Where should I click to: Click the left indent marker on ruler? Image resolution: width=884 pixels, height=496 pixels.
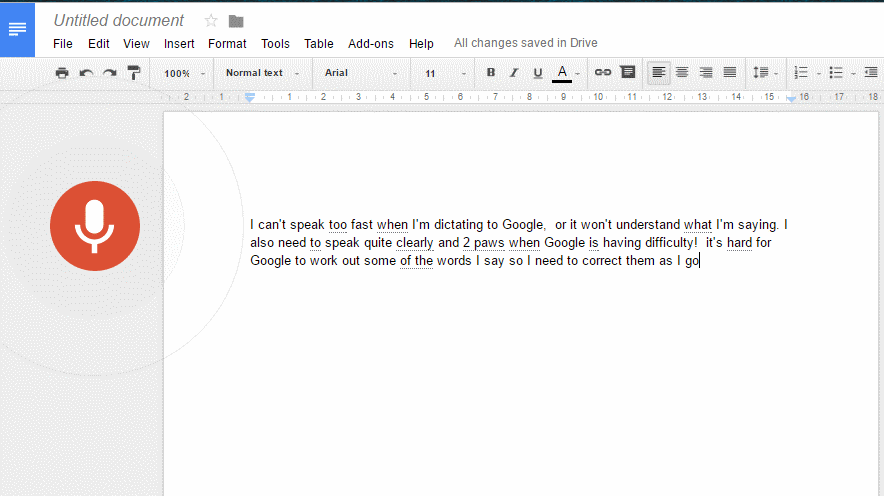tap(250, 97)
